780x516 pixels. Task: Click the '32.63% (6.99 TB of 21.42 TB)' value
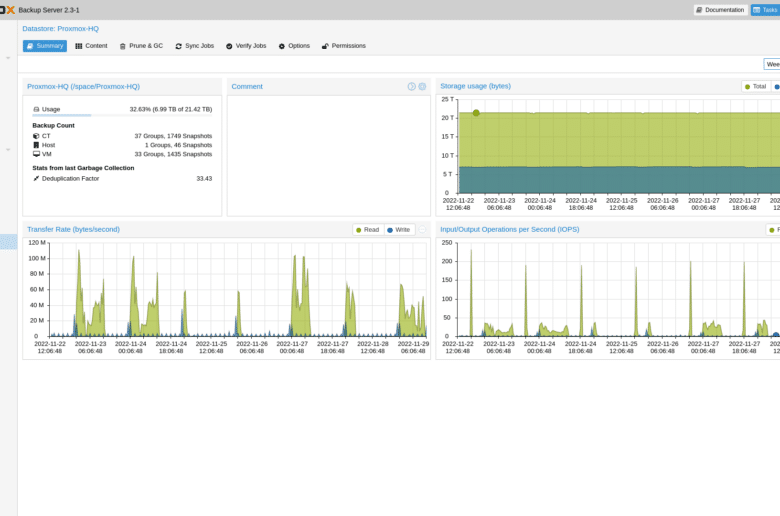(x=171, y=109)
